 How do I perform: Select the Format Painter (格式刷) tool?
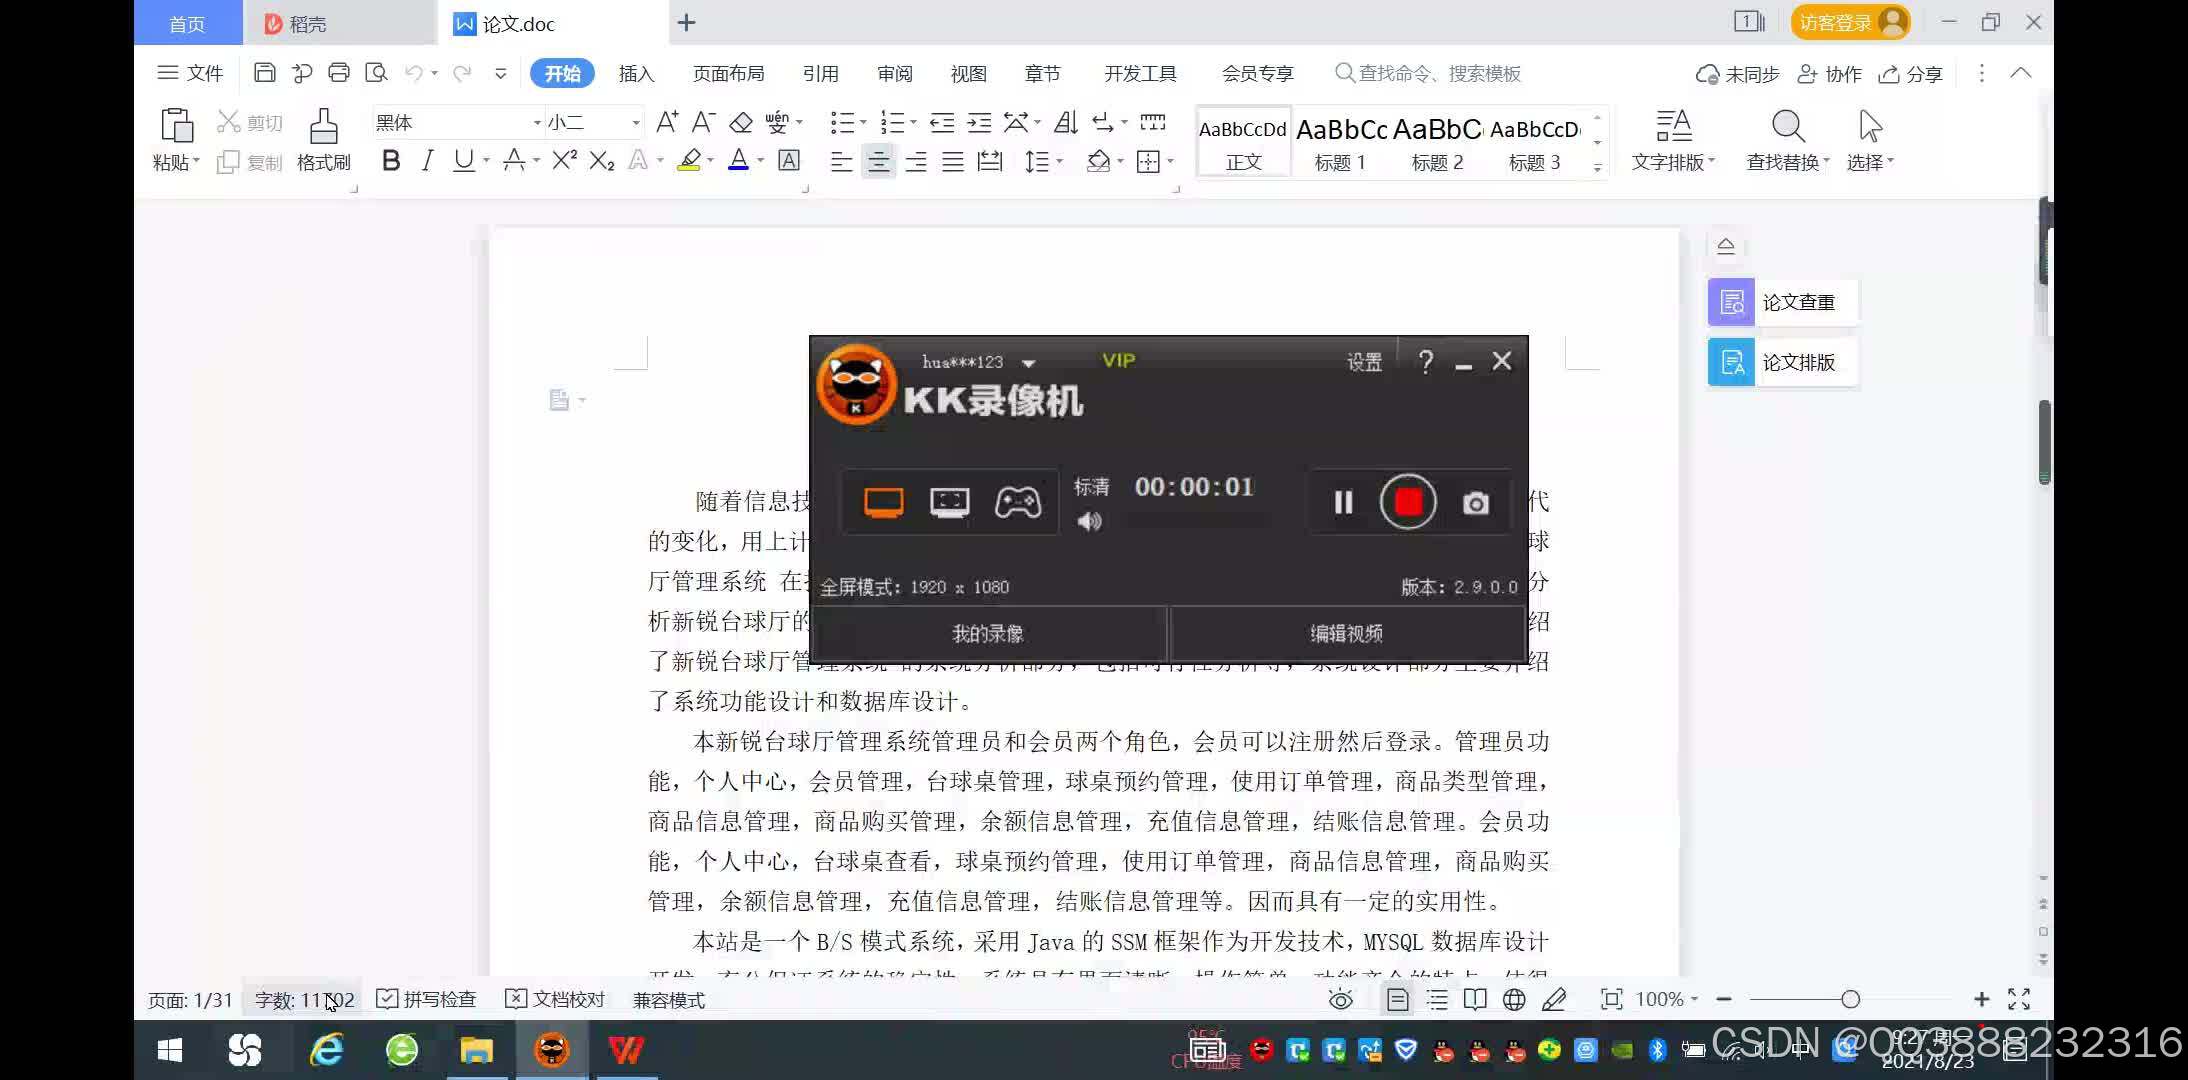point(322,140)
